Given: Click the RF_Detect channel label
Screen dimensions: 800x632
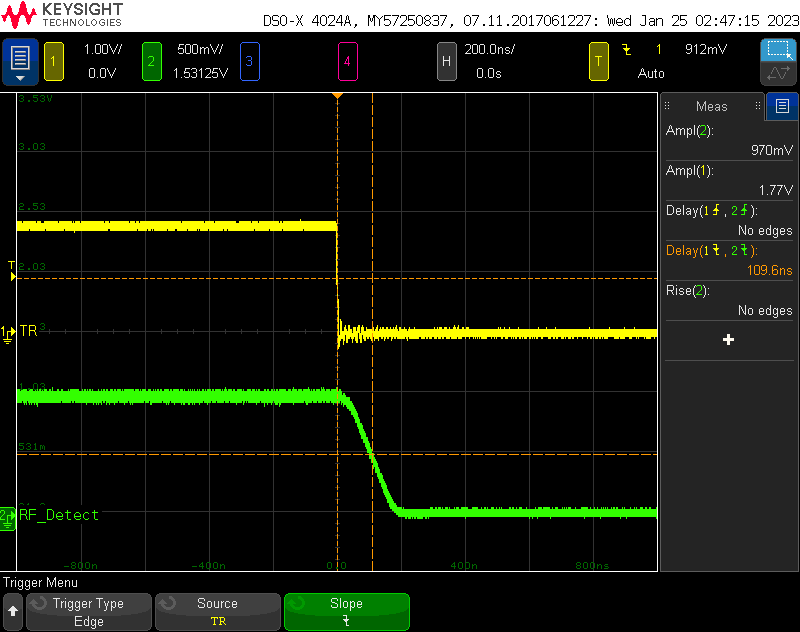Looking at the screenshot, I should [59, 515].
